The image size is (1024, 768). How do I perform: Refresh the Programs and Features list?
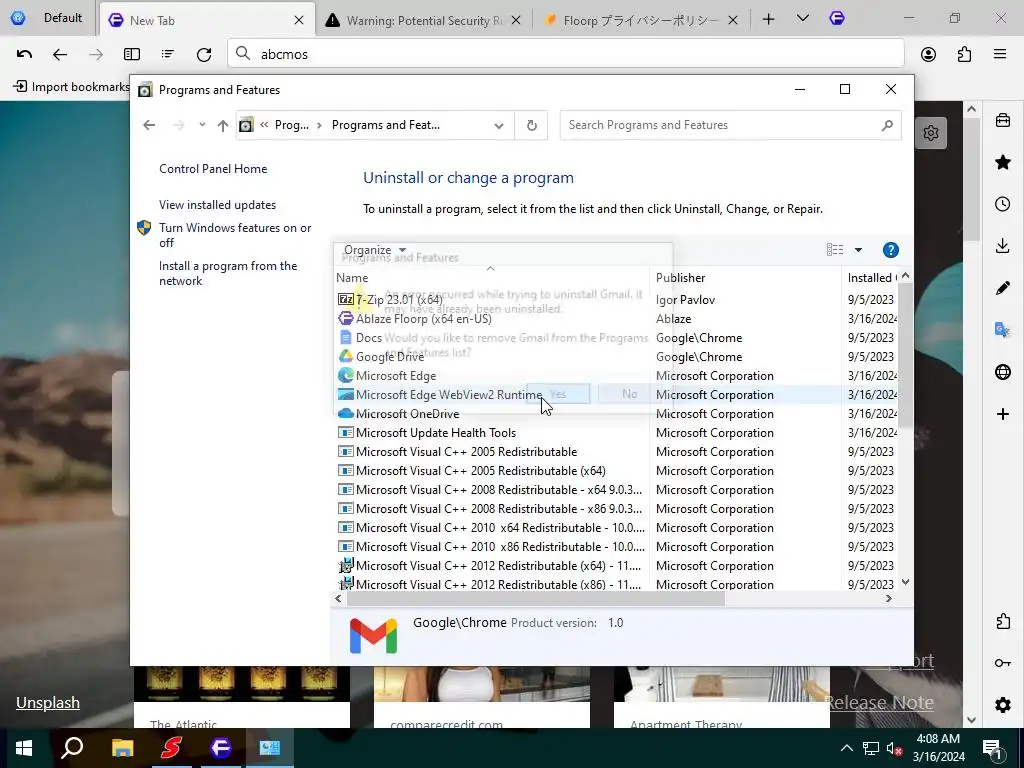[x=532, y=125]
